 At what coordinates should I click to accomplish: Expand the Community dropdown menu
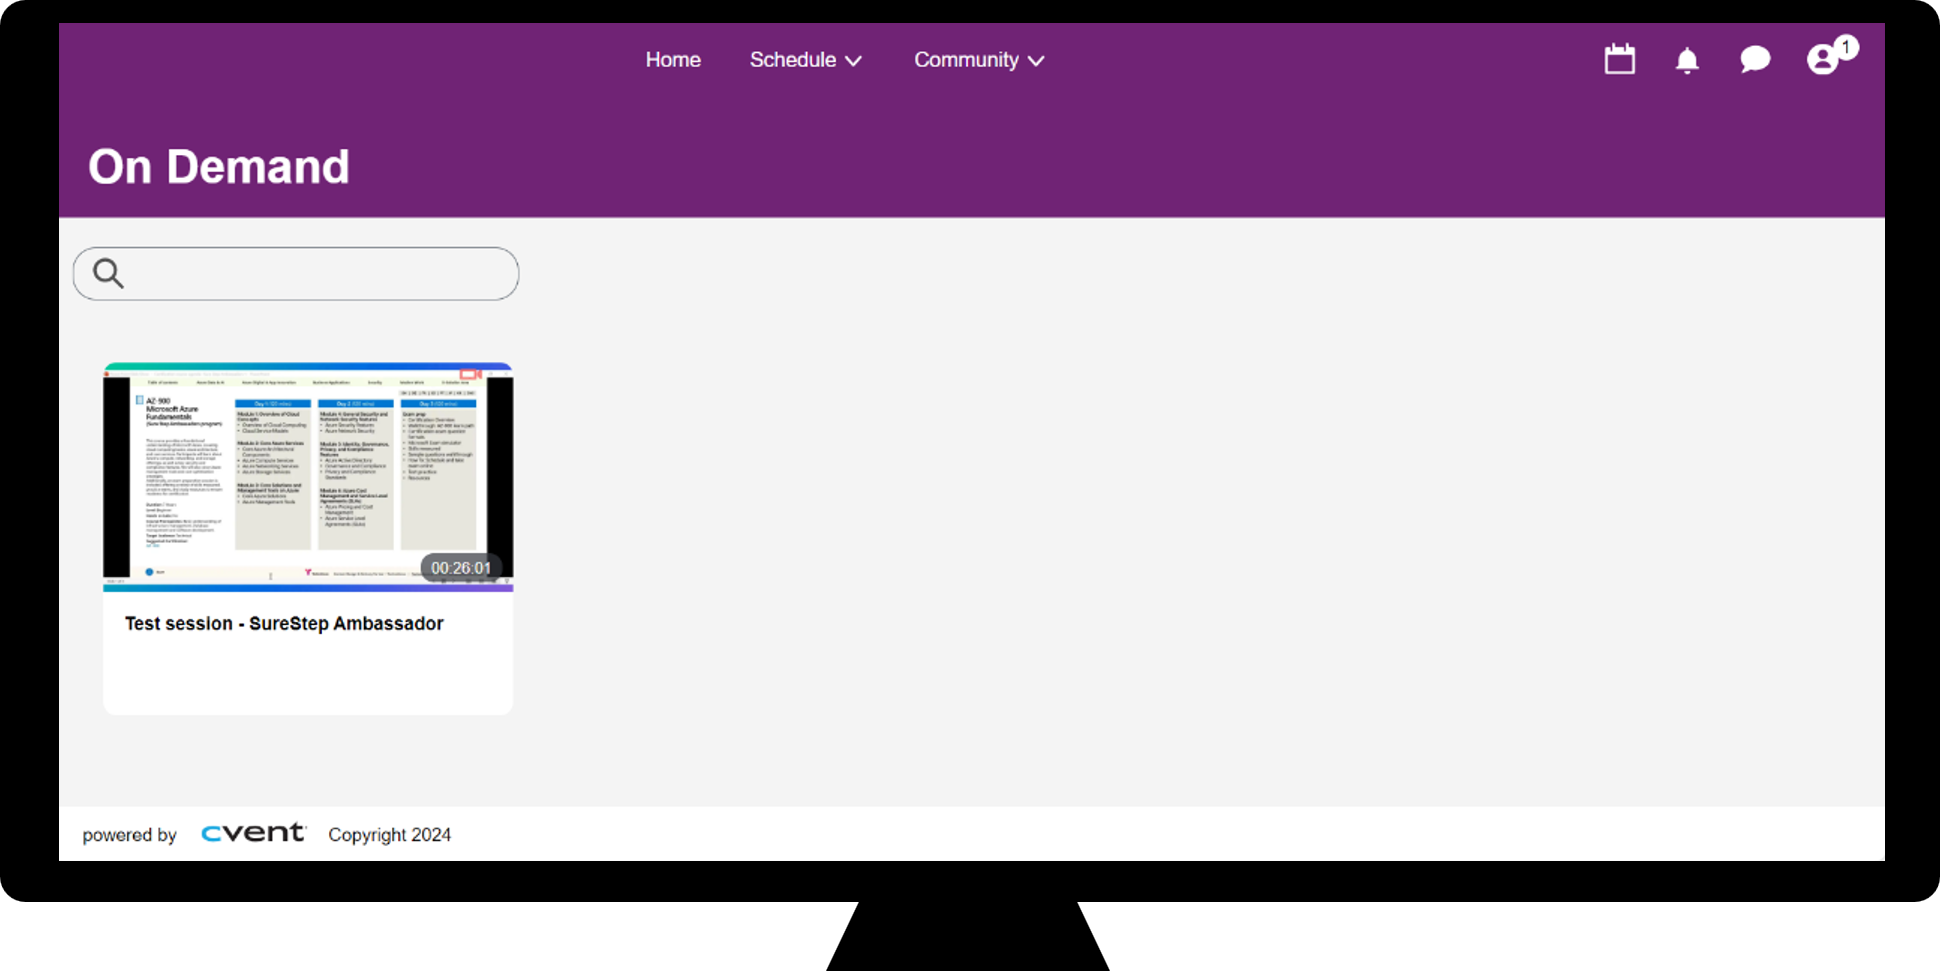click(x=979, y=60)
